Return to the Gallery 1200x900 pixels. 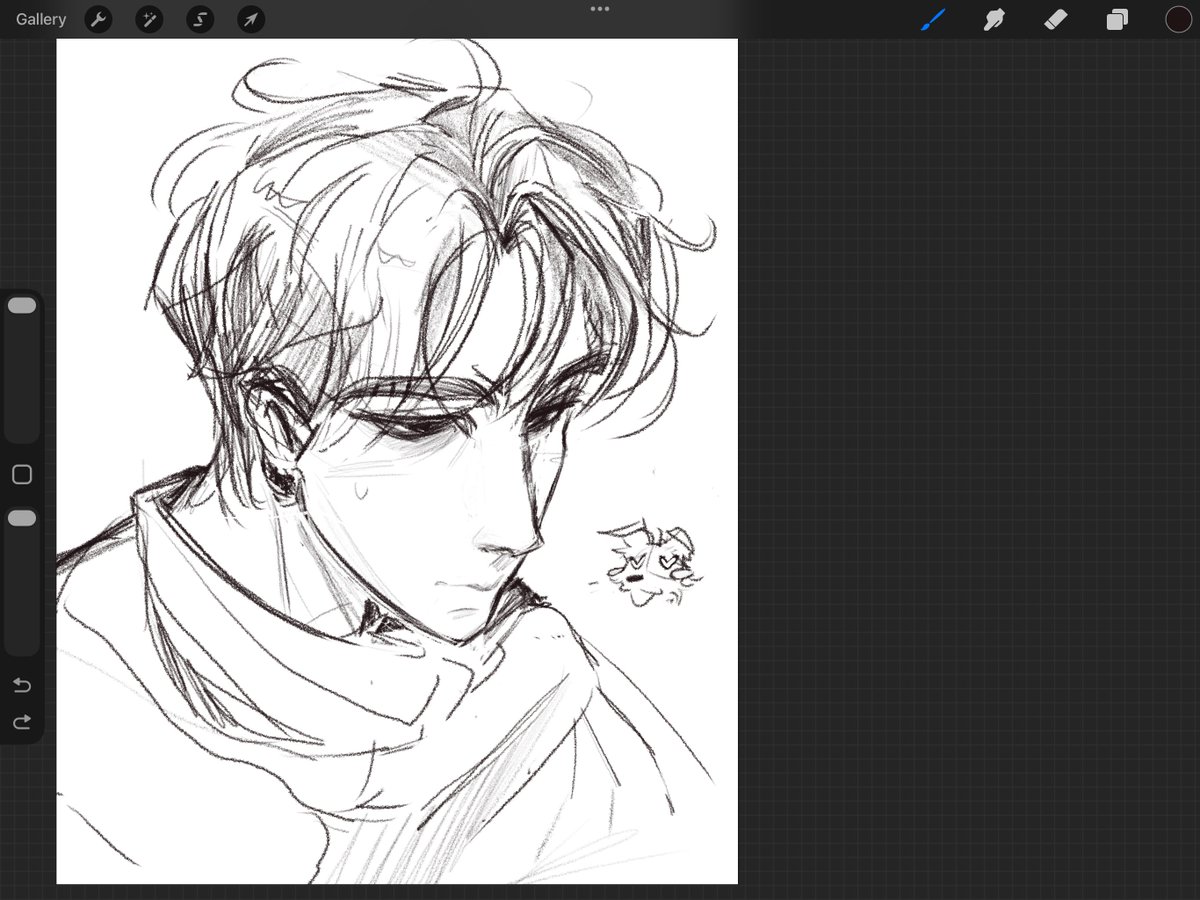(41, 19)
